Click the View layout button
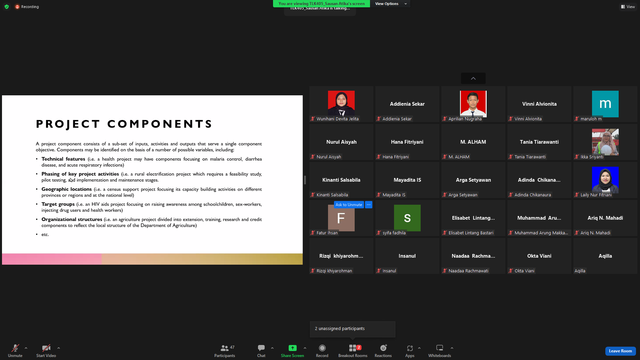Screen dimensions: 640x360 (x=628, y=7)
